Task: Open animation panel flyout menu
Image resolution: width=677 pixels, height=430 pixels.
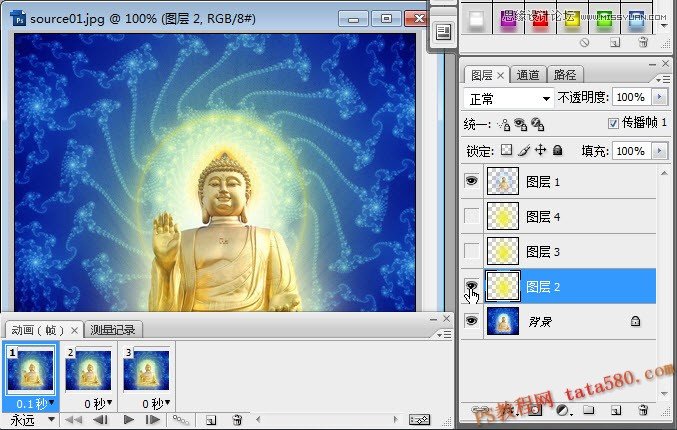Action: point(444,335)
